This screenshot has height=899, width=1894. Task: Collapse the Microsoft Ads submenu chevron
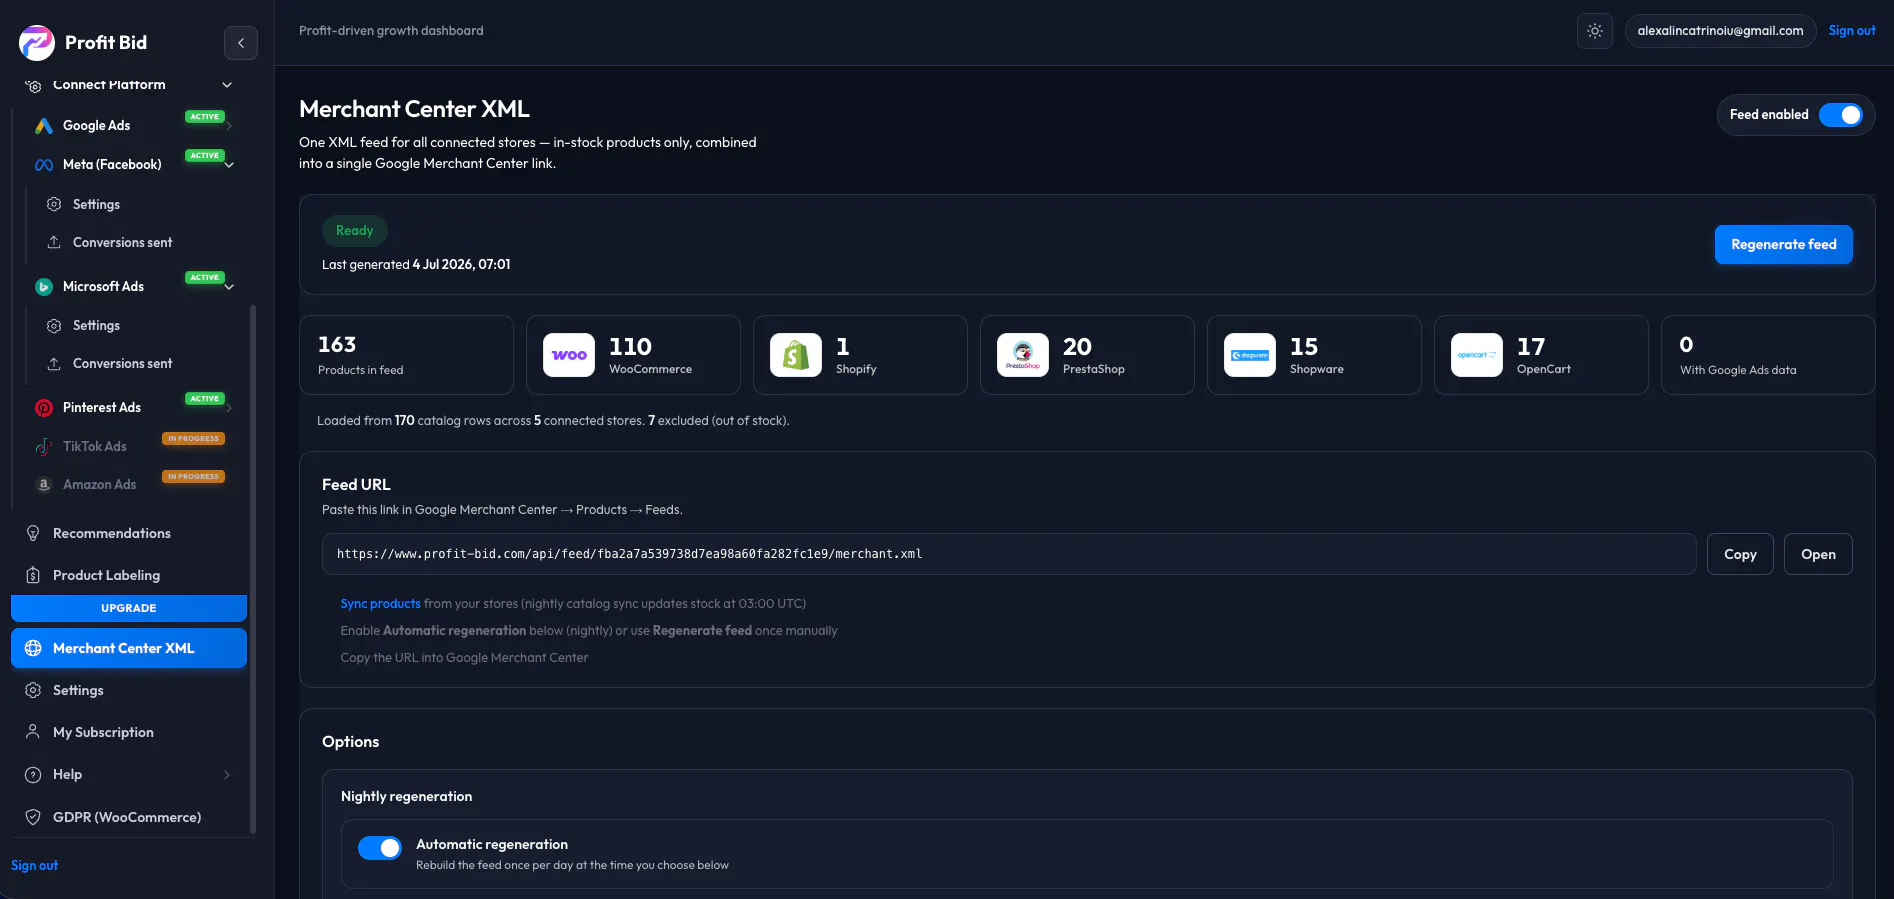coord(229,287)
